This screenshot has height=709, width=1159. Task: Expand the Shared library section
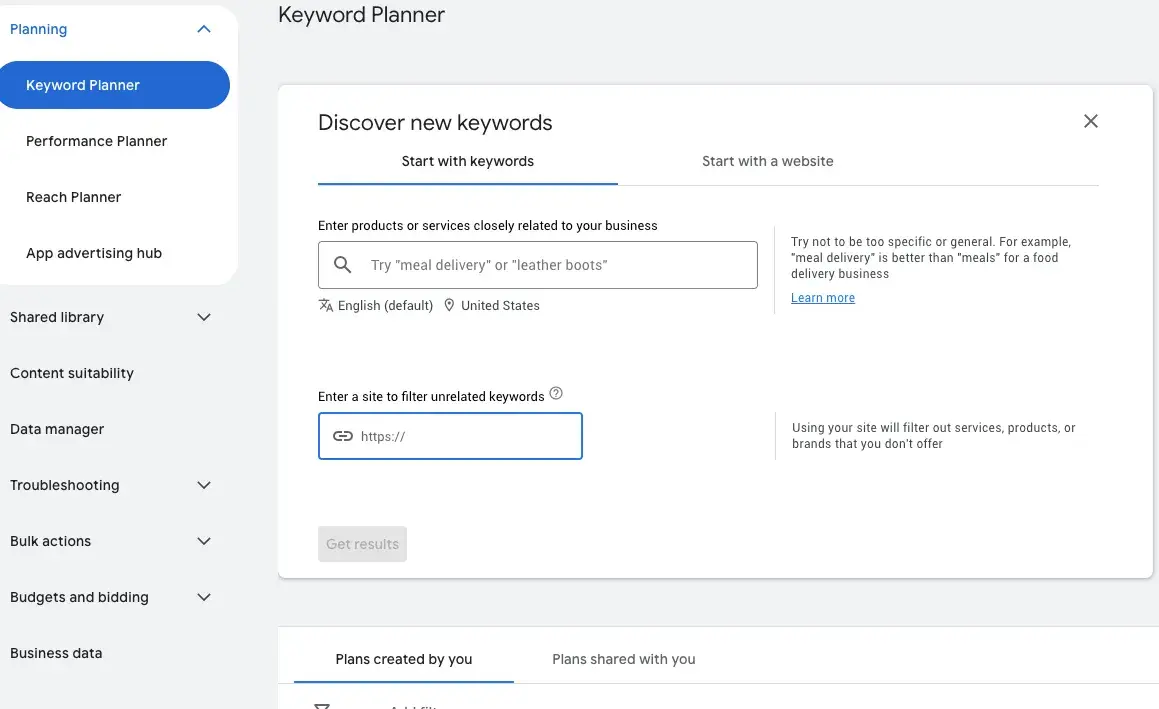[204, 317]
